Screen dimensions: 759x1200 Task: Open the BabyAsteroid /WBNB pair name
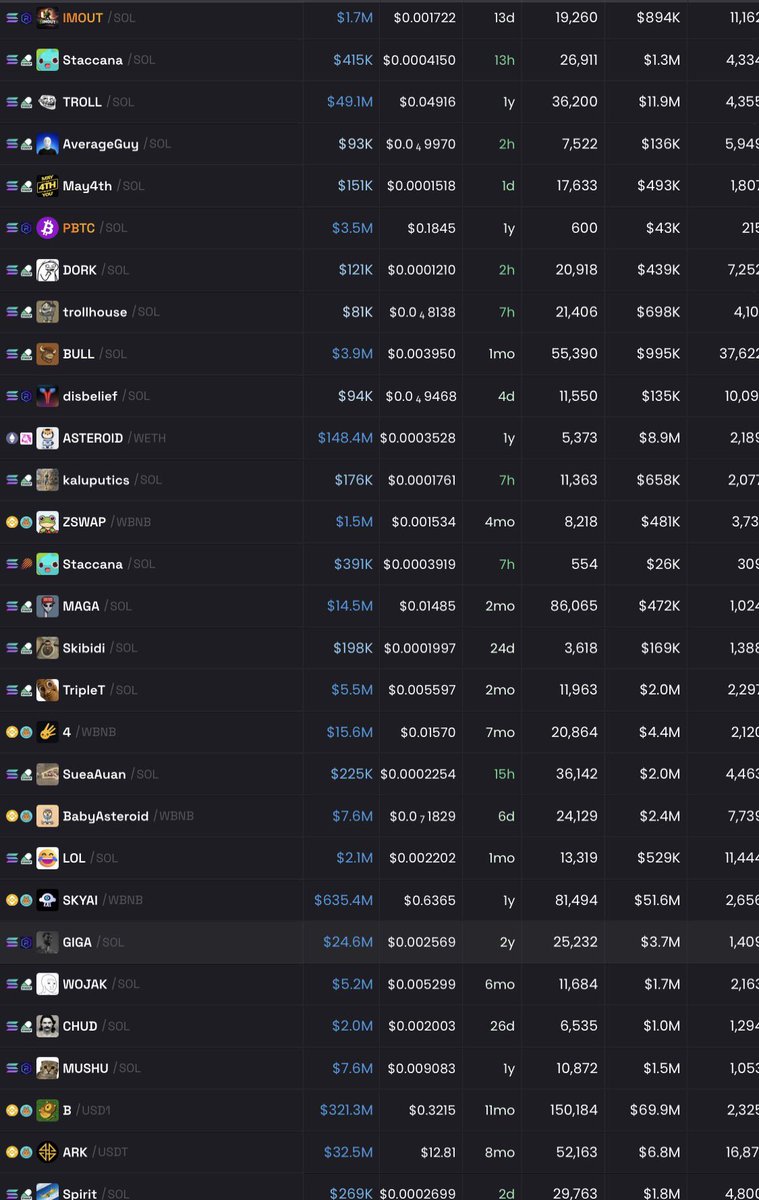coord(128,816)
